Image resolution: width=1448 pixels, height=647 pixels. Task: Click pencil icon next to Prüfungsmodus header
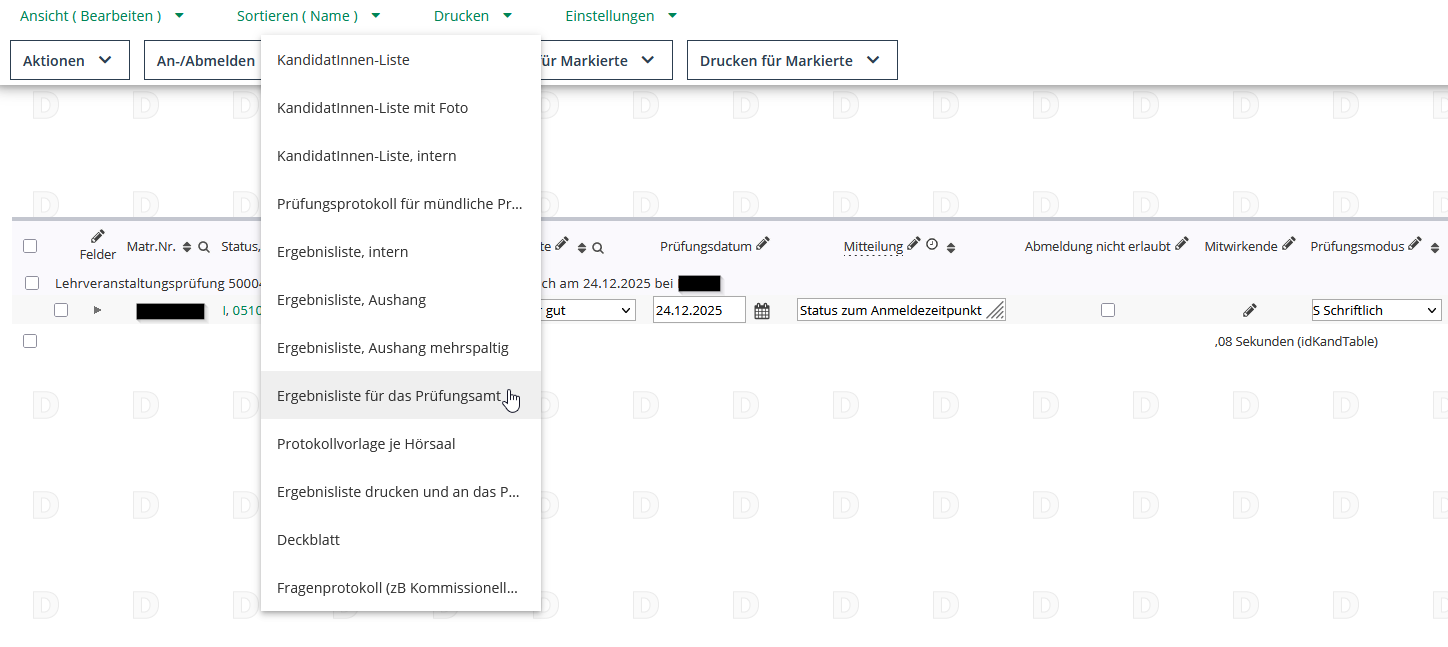click(1415, 245)
